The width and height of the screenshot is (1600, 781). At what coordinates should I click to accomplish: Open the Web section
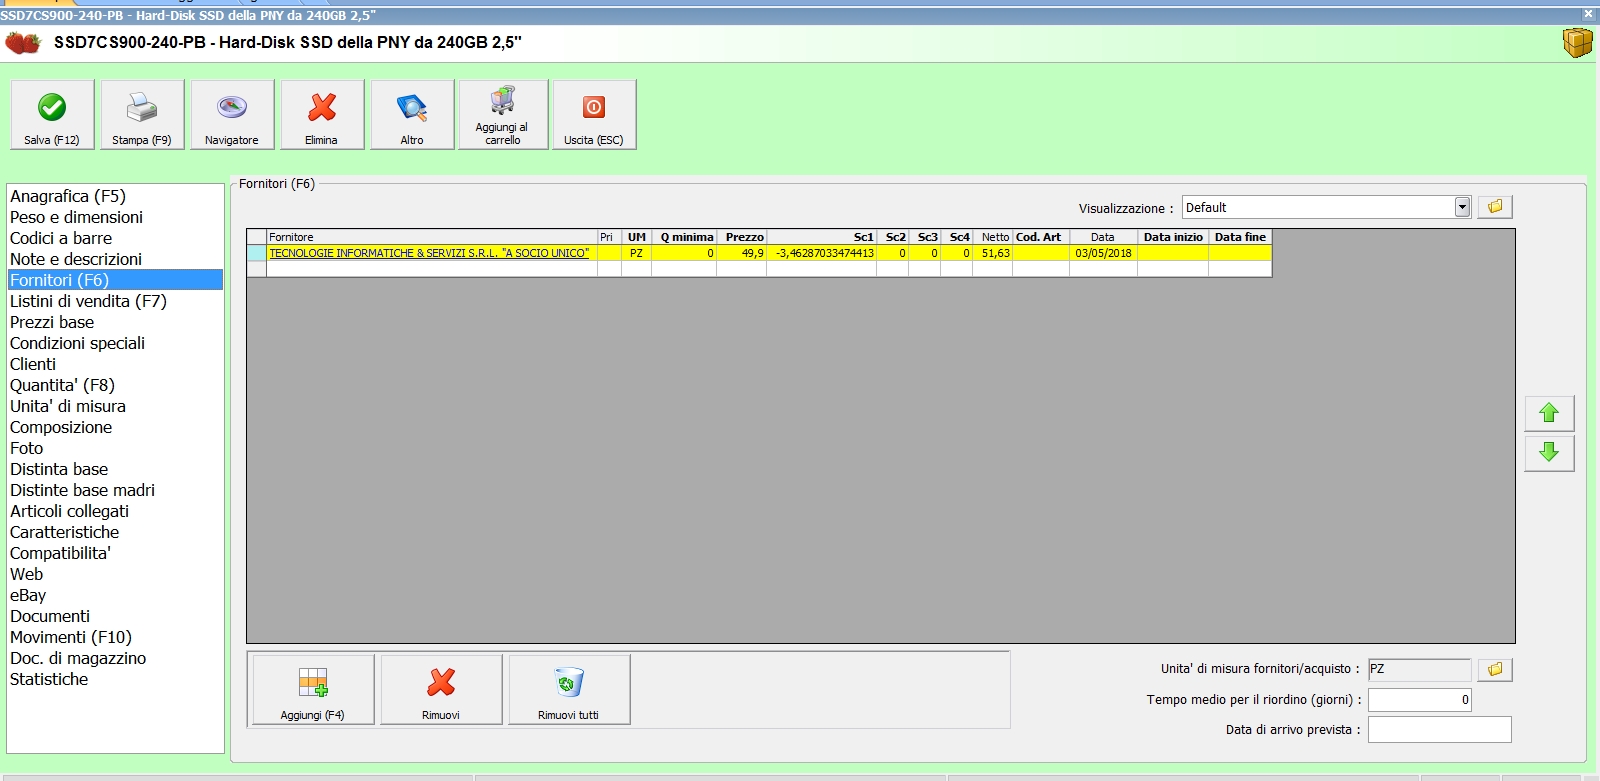tap(115, 574)
